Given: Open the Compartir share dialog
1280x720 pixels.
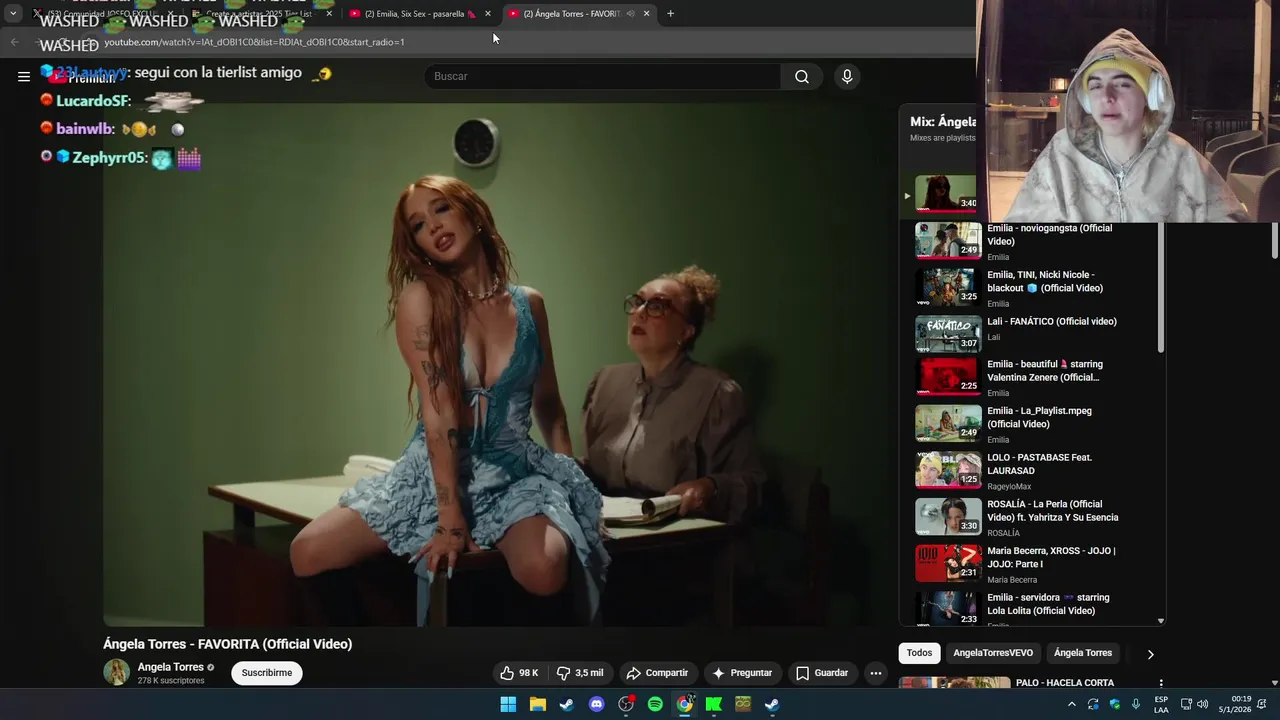Looking at the screenshot, I should point(657,673).
